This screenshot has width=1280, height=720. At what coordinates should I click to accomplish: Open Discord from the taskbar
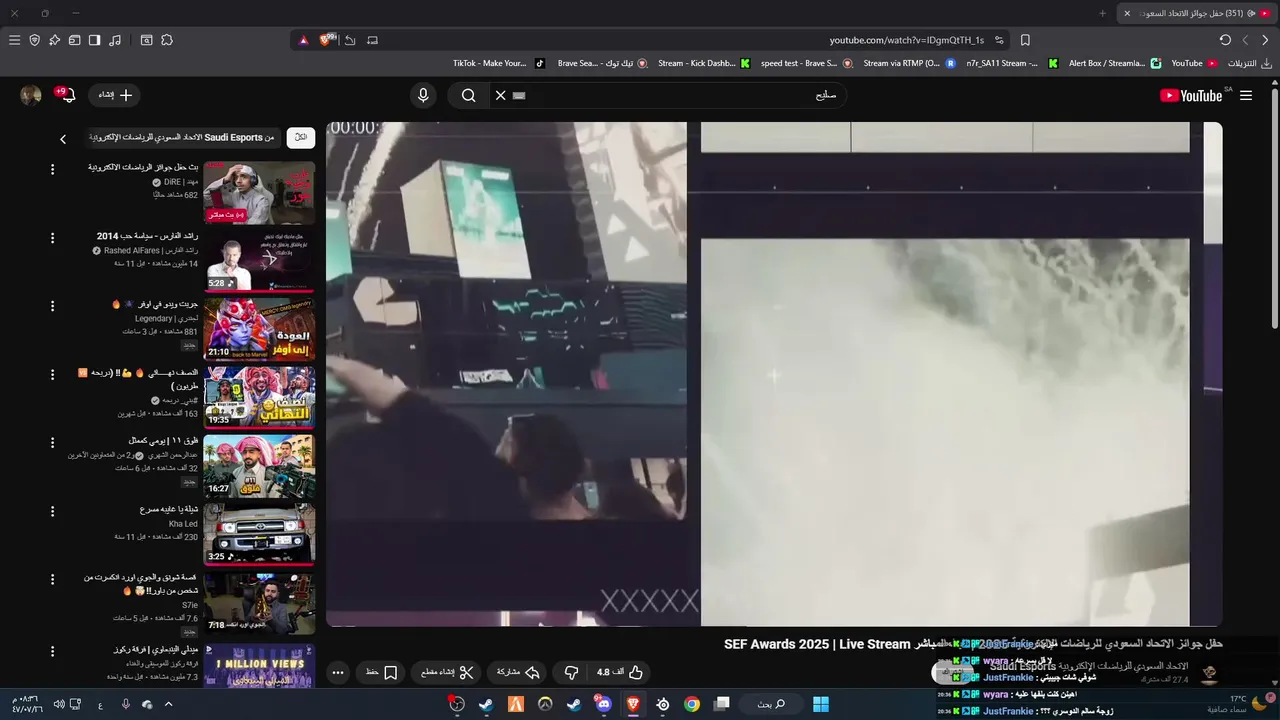pyautogui.click(x=603, y=704)
